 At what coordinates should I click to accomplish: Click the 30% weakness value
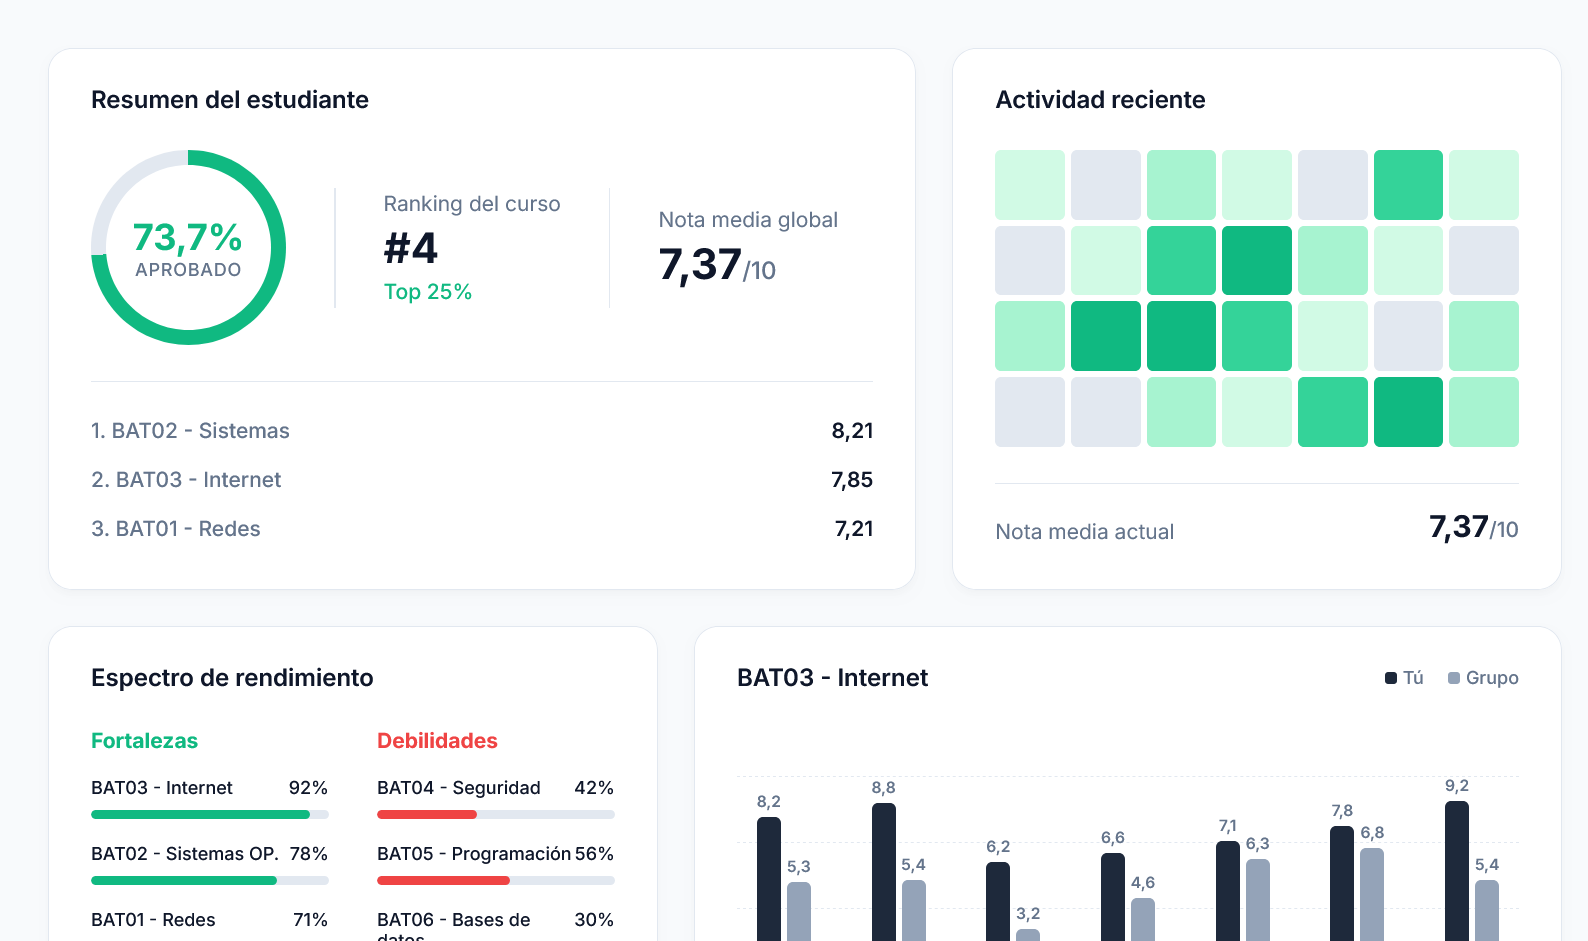(x=594, y=920)
